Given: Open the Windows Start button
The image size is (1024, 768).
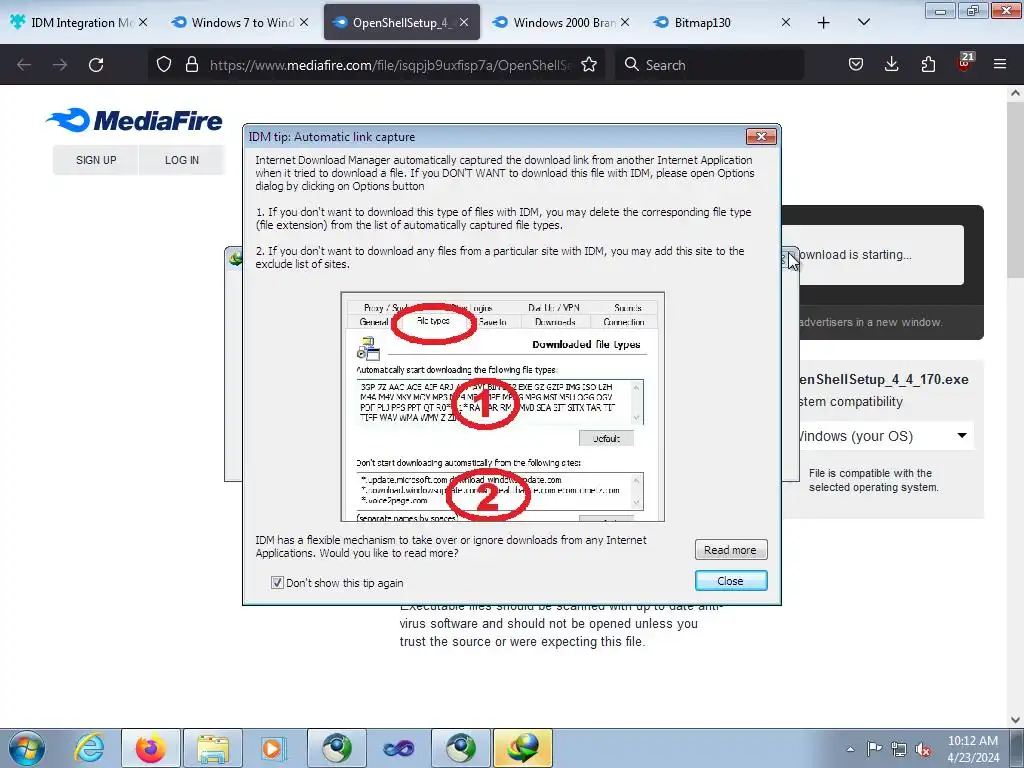Looking at the screenshot, I should 27,749.
